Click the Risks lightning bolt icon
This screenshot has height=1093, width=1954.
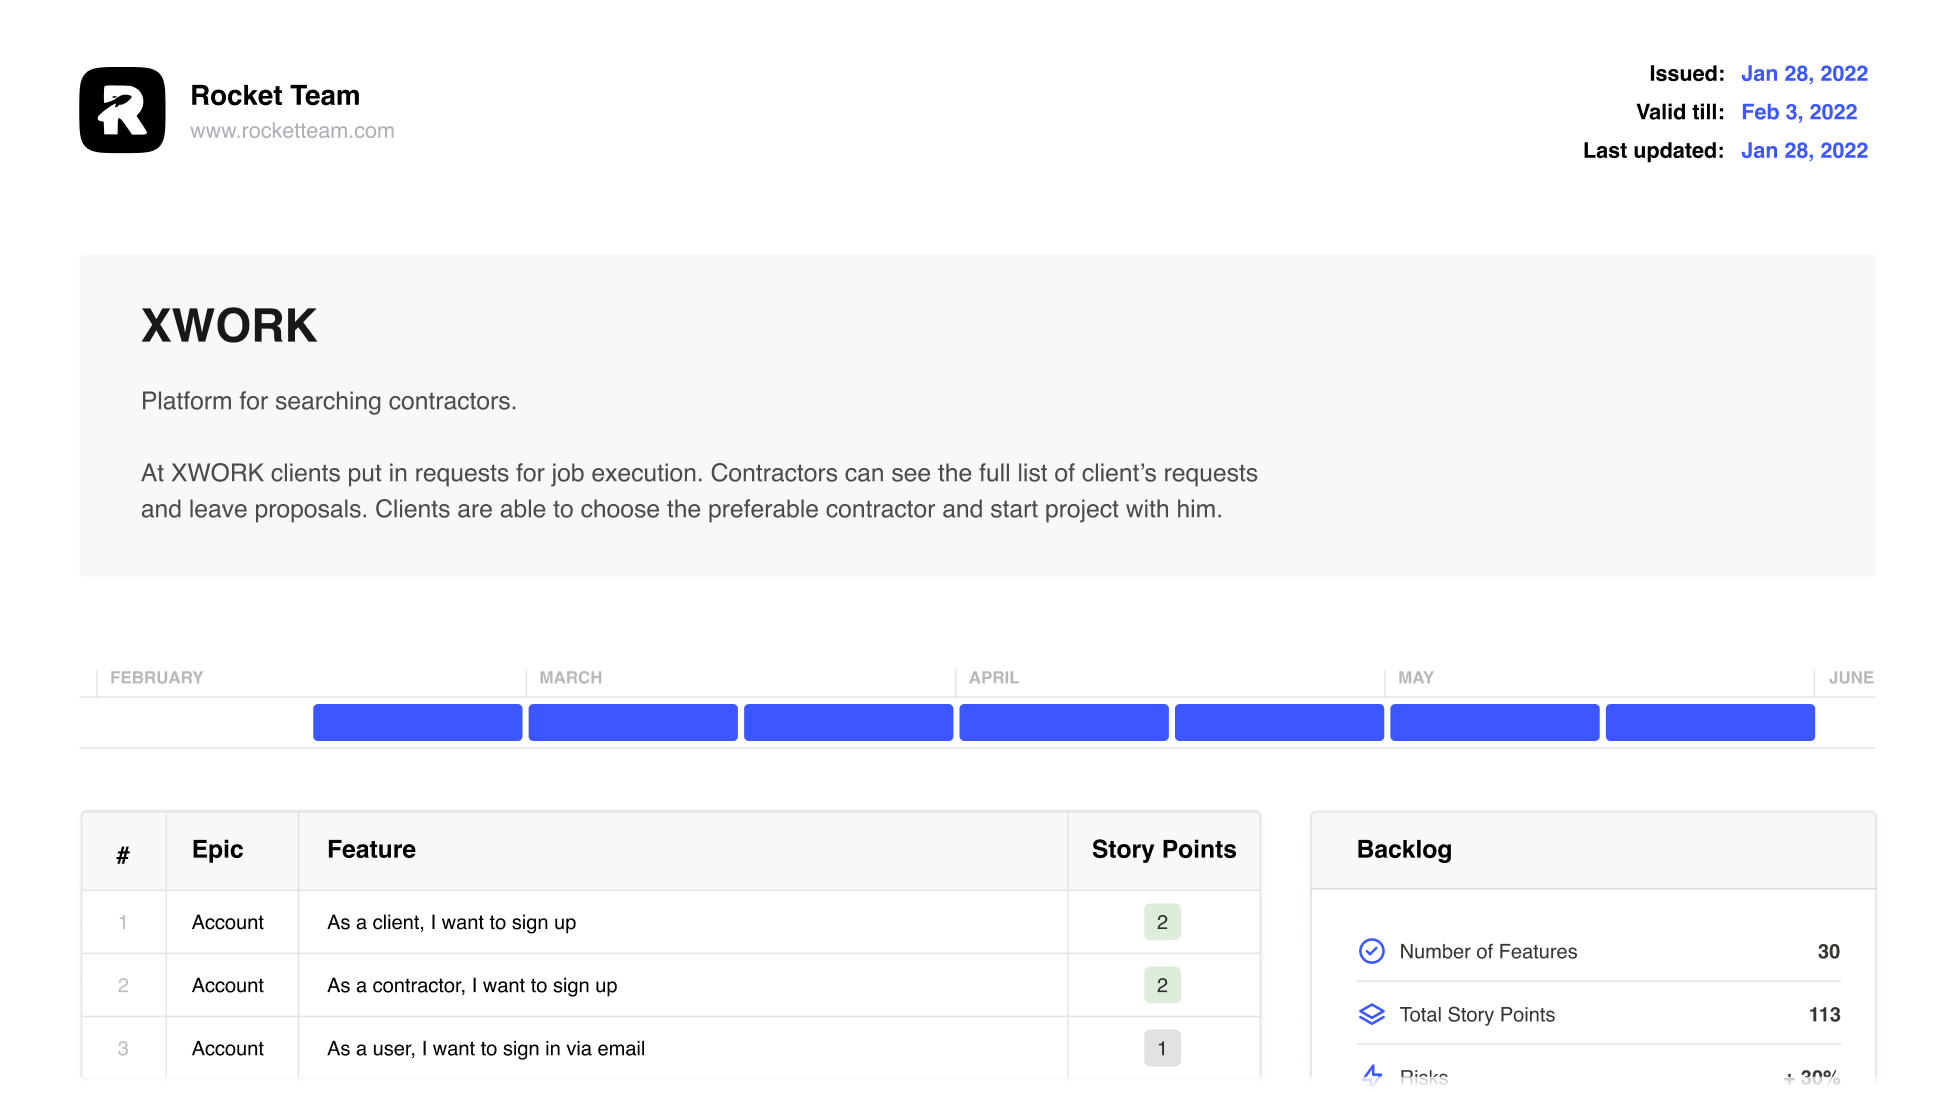[1371, 1077]
